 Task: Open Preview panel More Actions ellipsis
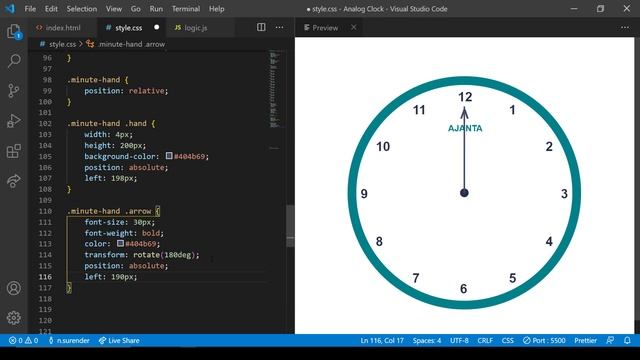(x=625, y=27)
